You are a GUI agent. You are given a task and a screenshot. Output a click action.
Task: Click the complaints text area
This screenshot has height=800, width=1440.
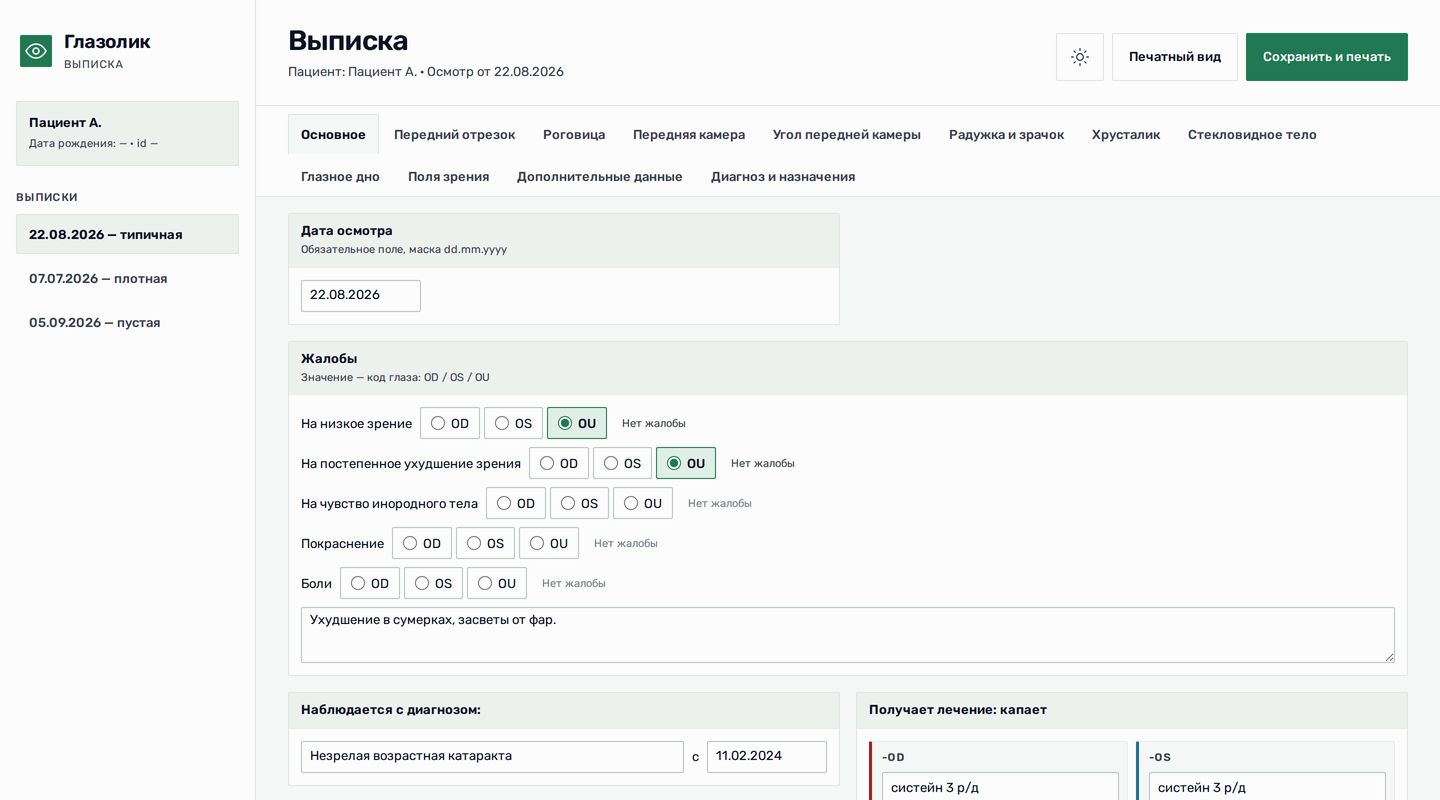click(x=848, y=634)
